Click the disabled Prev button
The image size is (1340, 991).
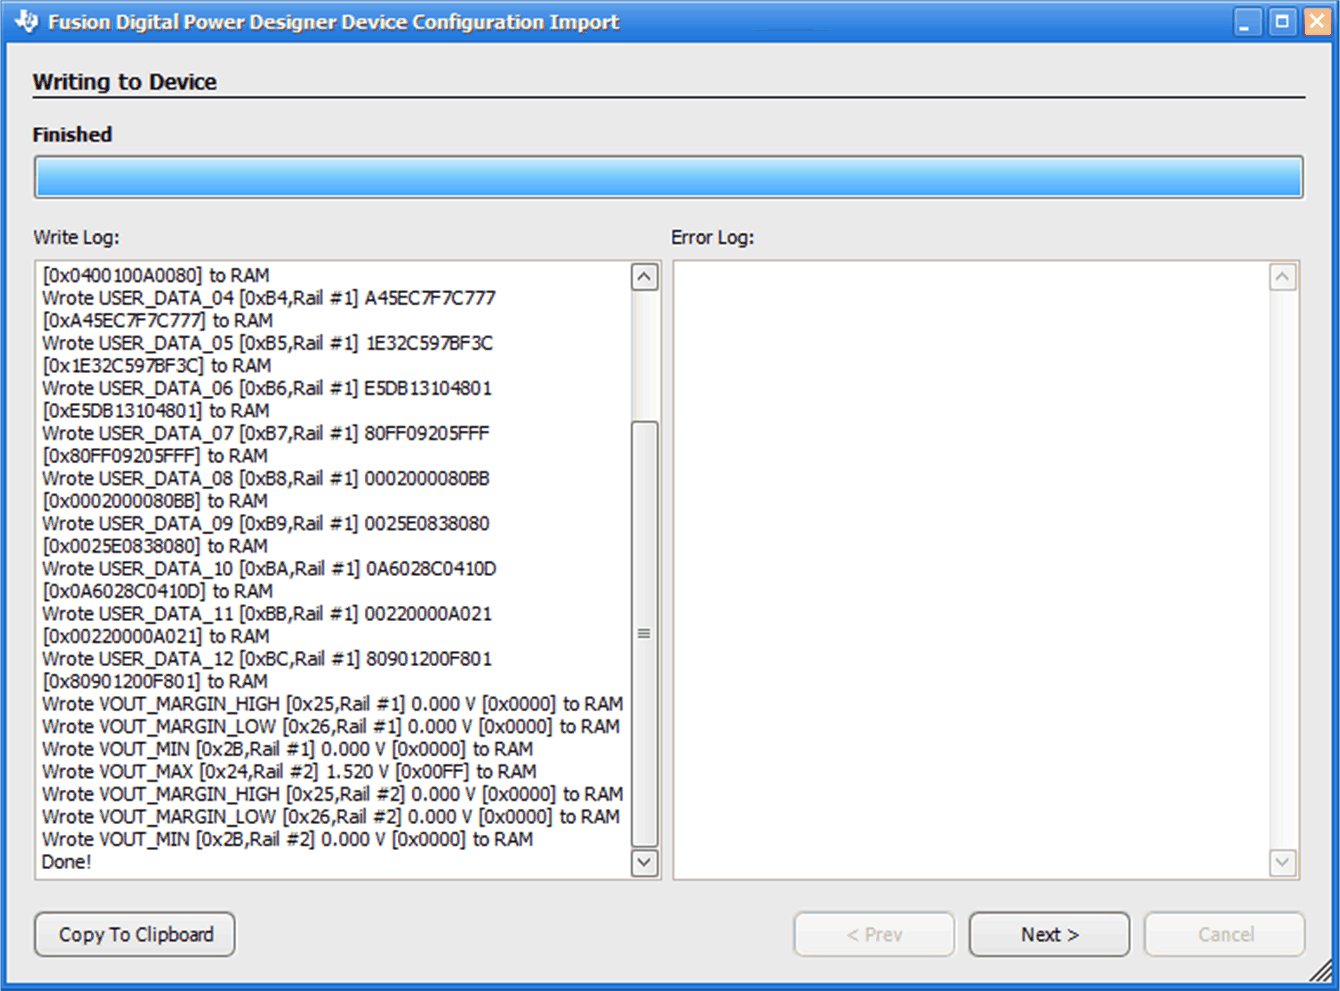click(x=874, y=934)
